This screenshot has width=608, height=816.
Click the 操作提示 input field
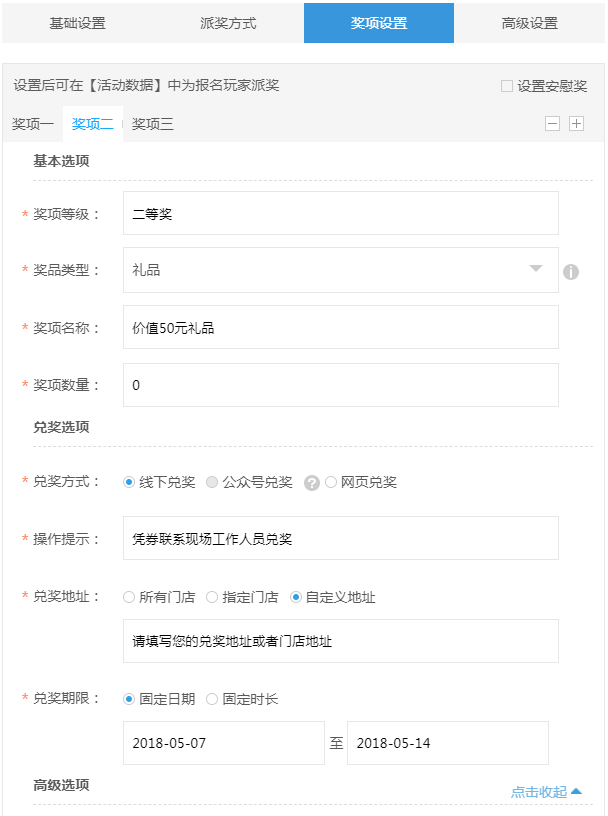[x=341, y=538]
